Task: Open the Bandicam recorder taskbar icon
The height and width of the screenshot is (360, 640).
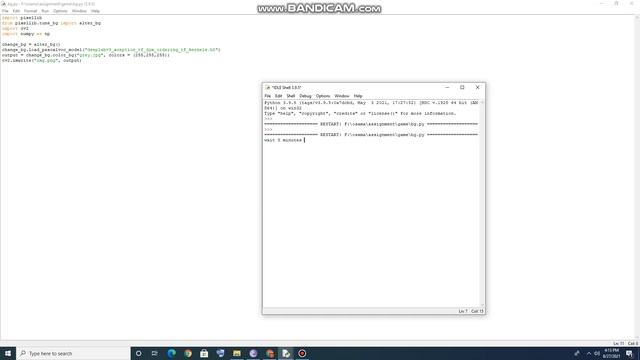Action: pos(302,353)
